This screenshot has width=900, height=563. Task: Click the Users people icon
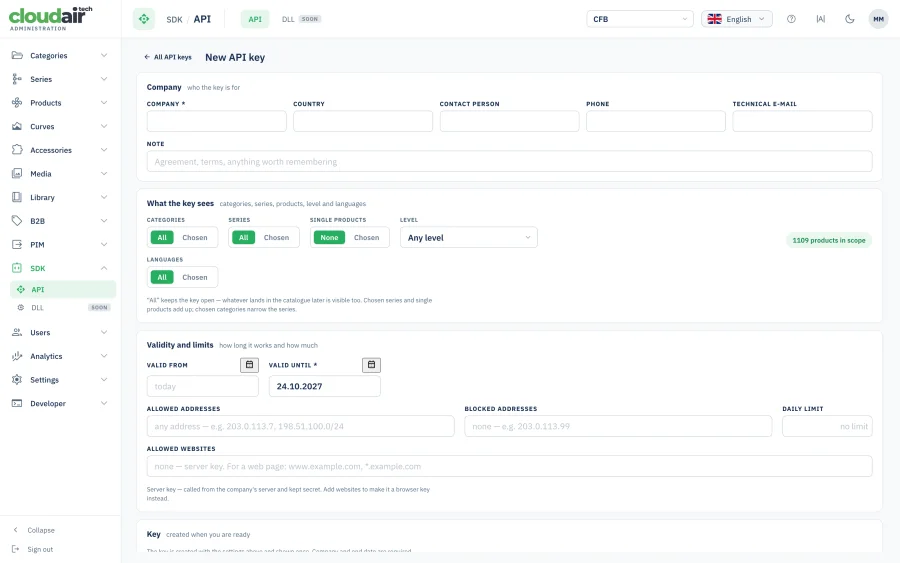click(17, 332)
